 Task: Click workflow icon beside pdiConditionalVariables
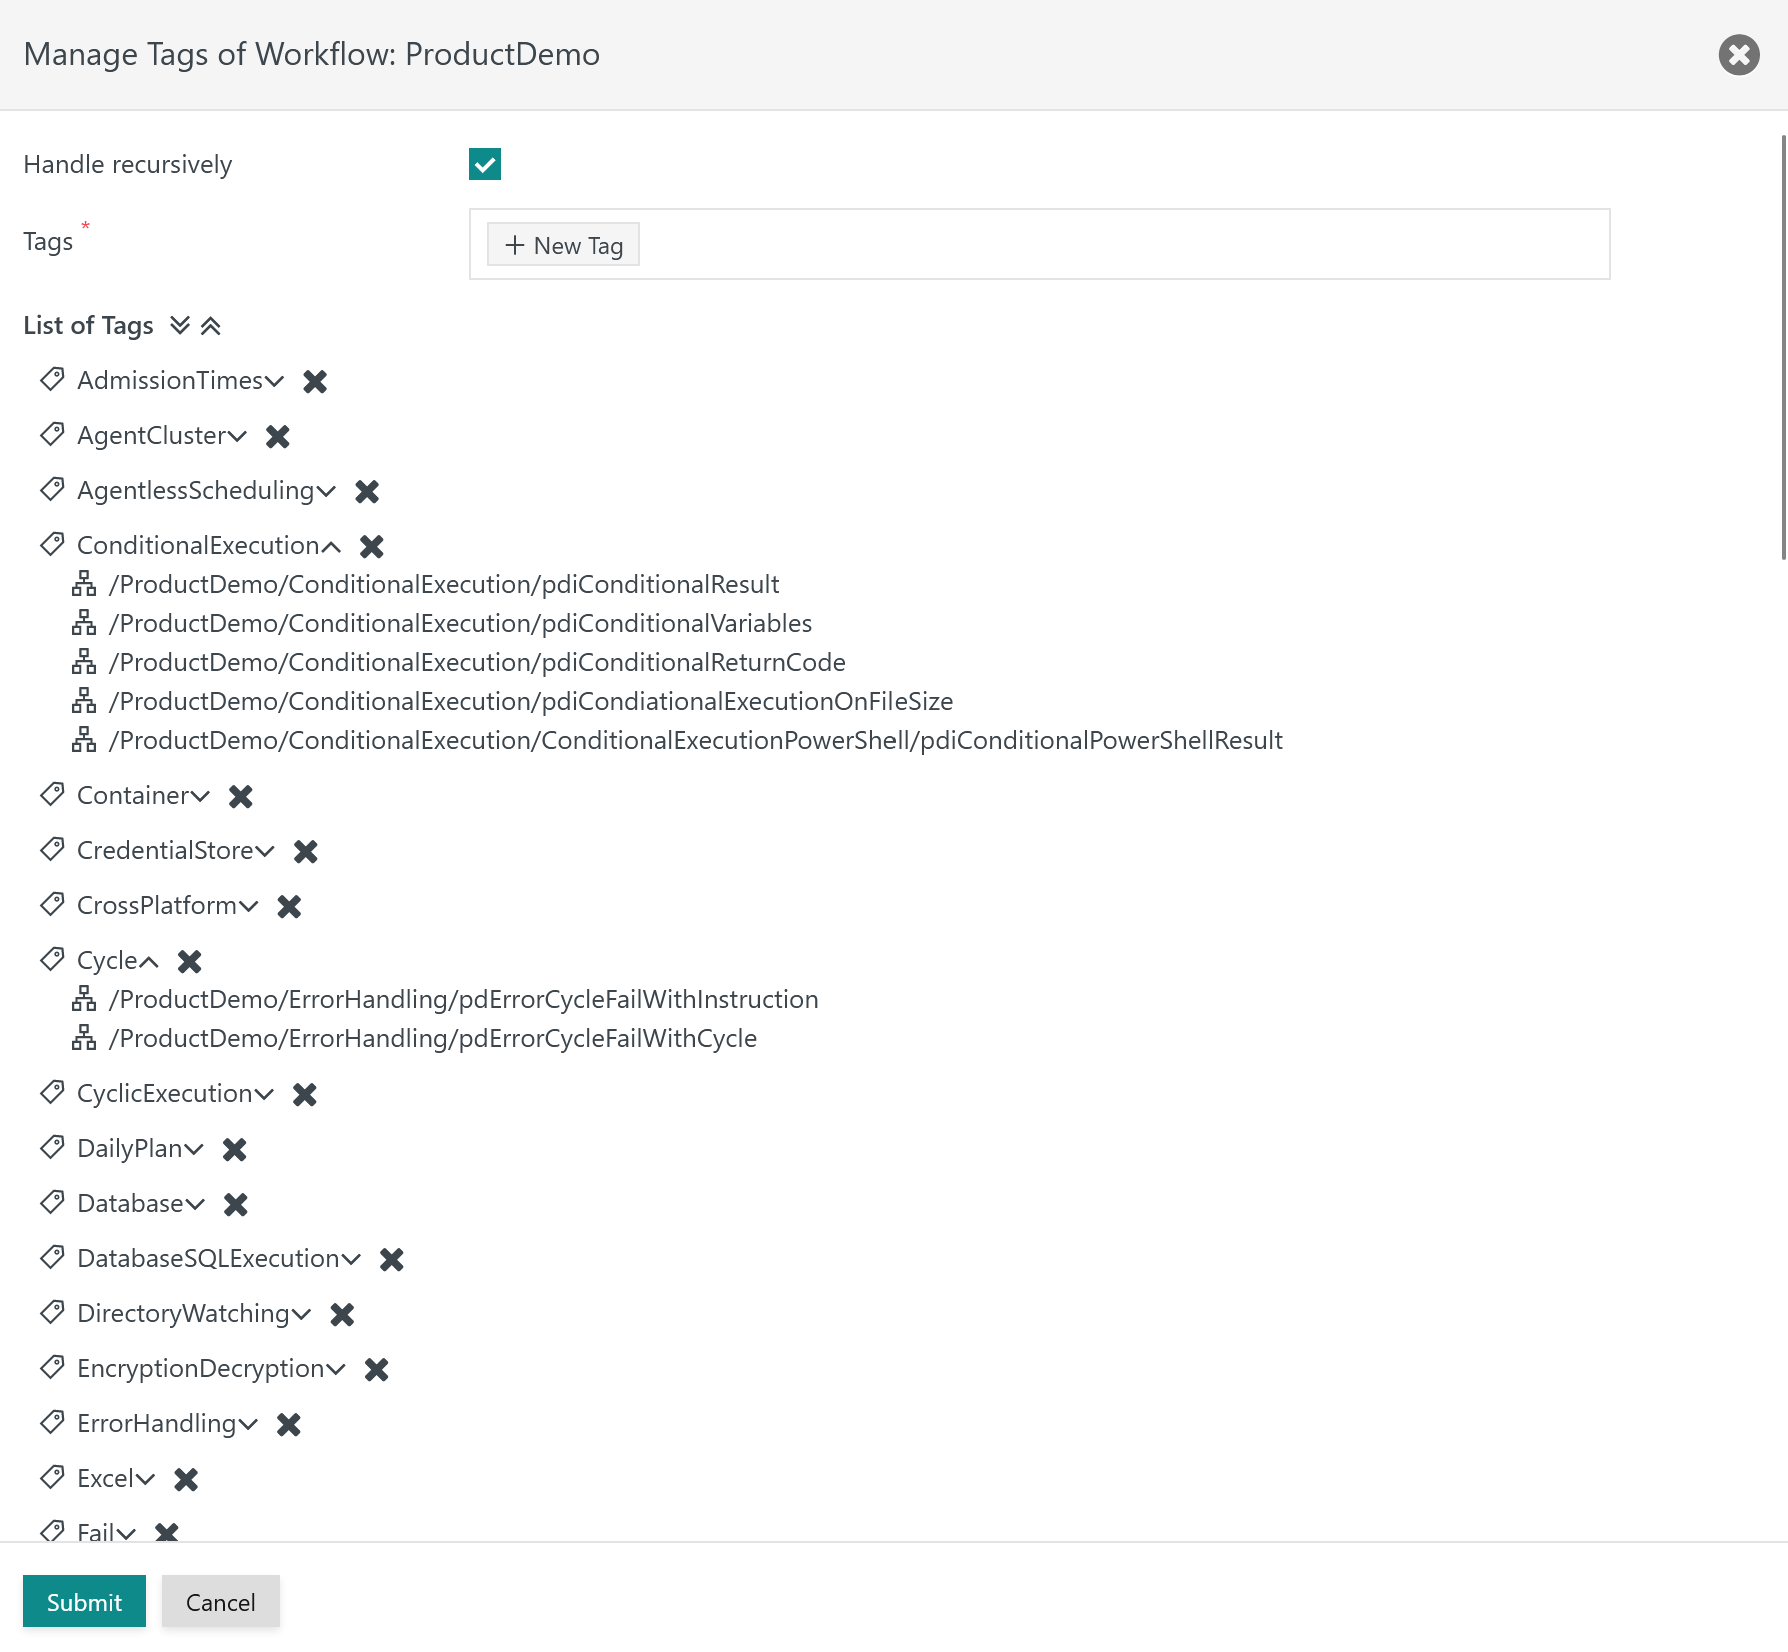point(84,623)
